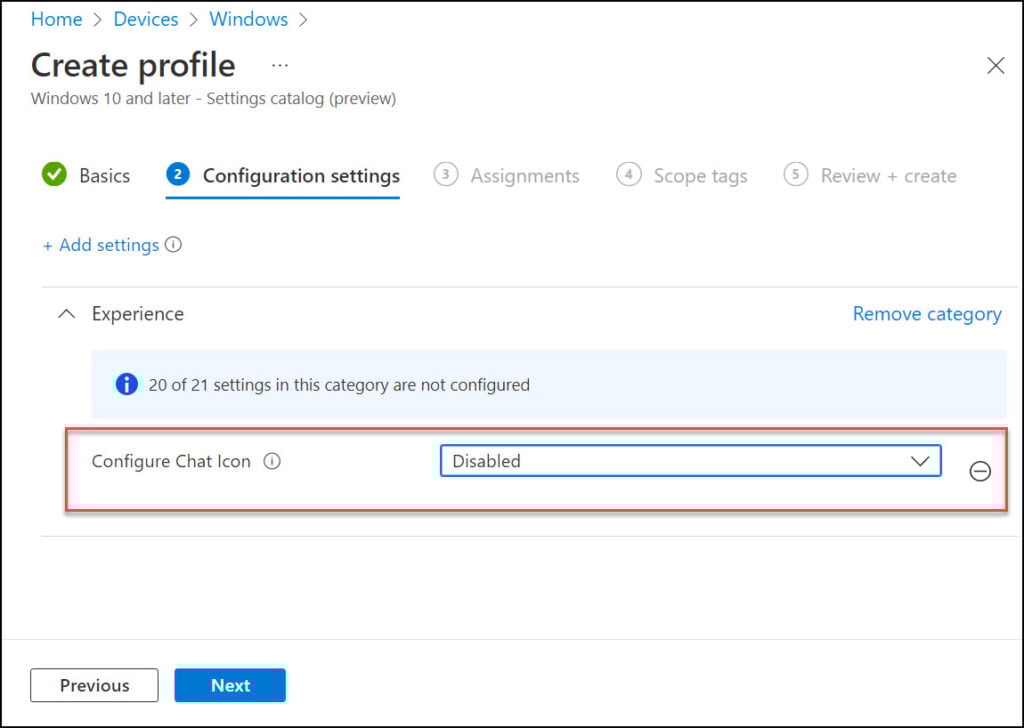Close the Create profile pane

(x=995, y=65)
